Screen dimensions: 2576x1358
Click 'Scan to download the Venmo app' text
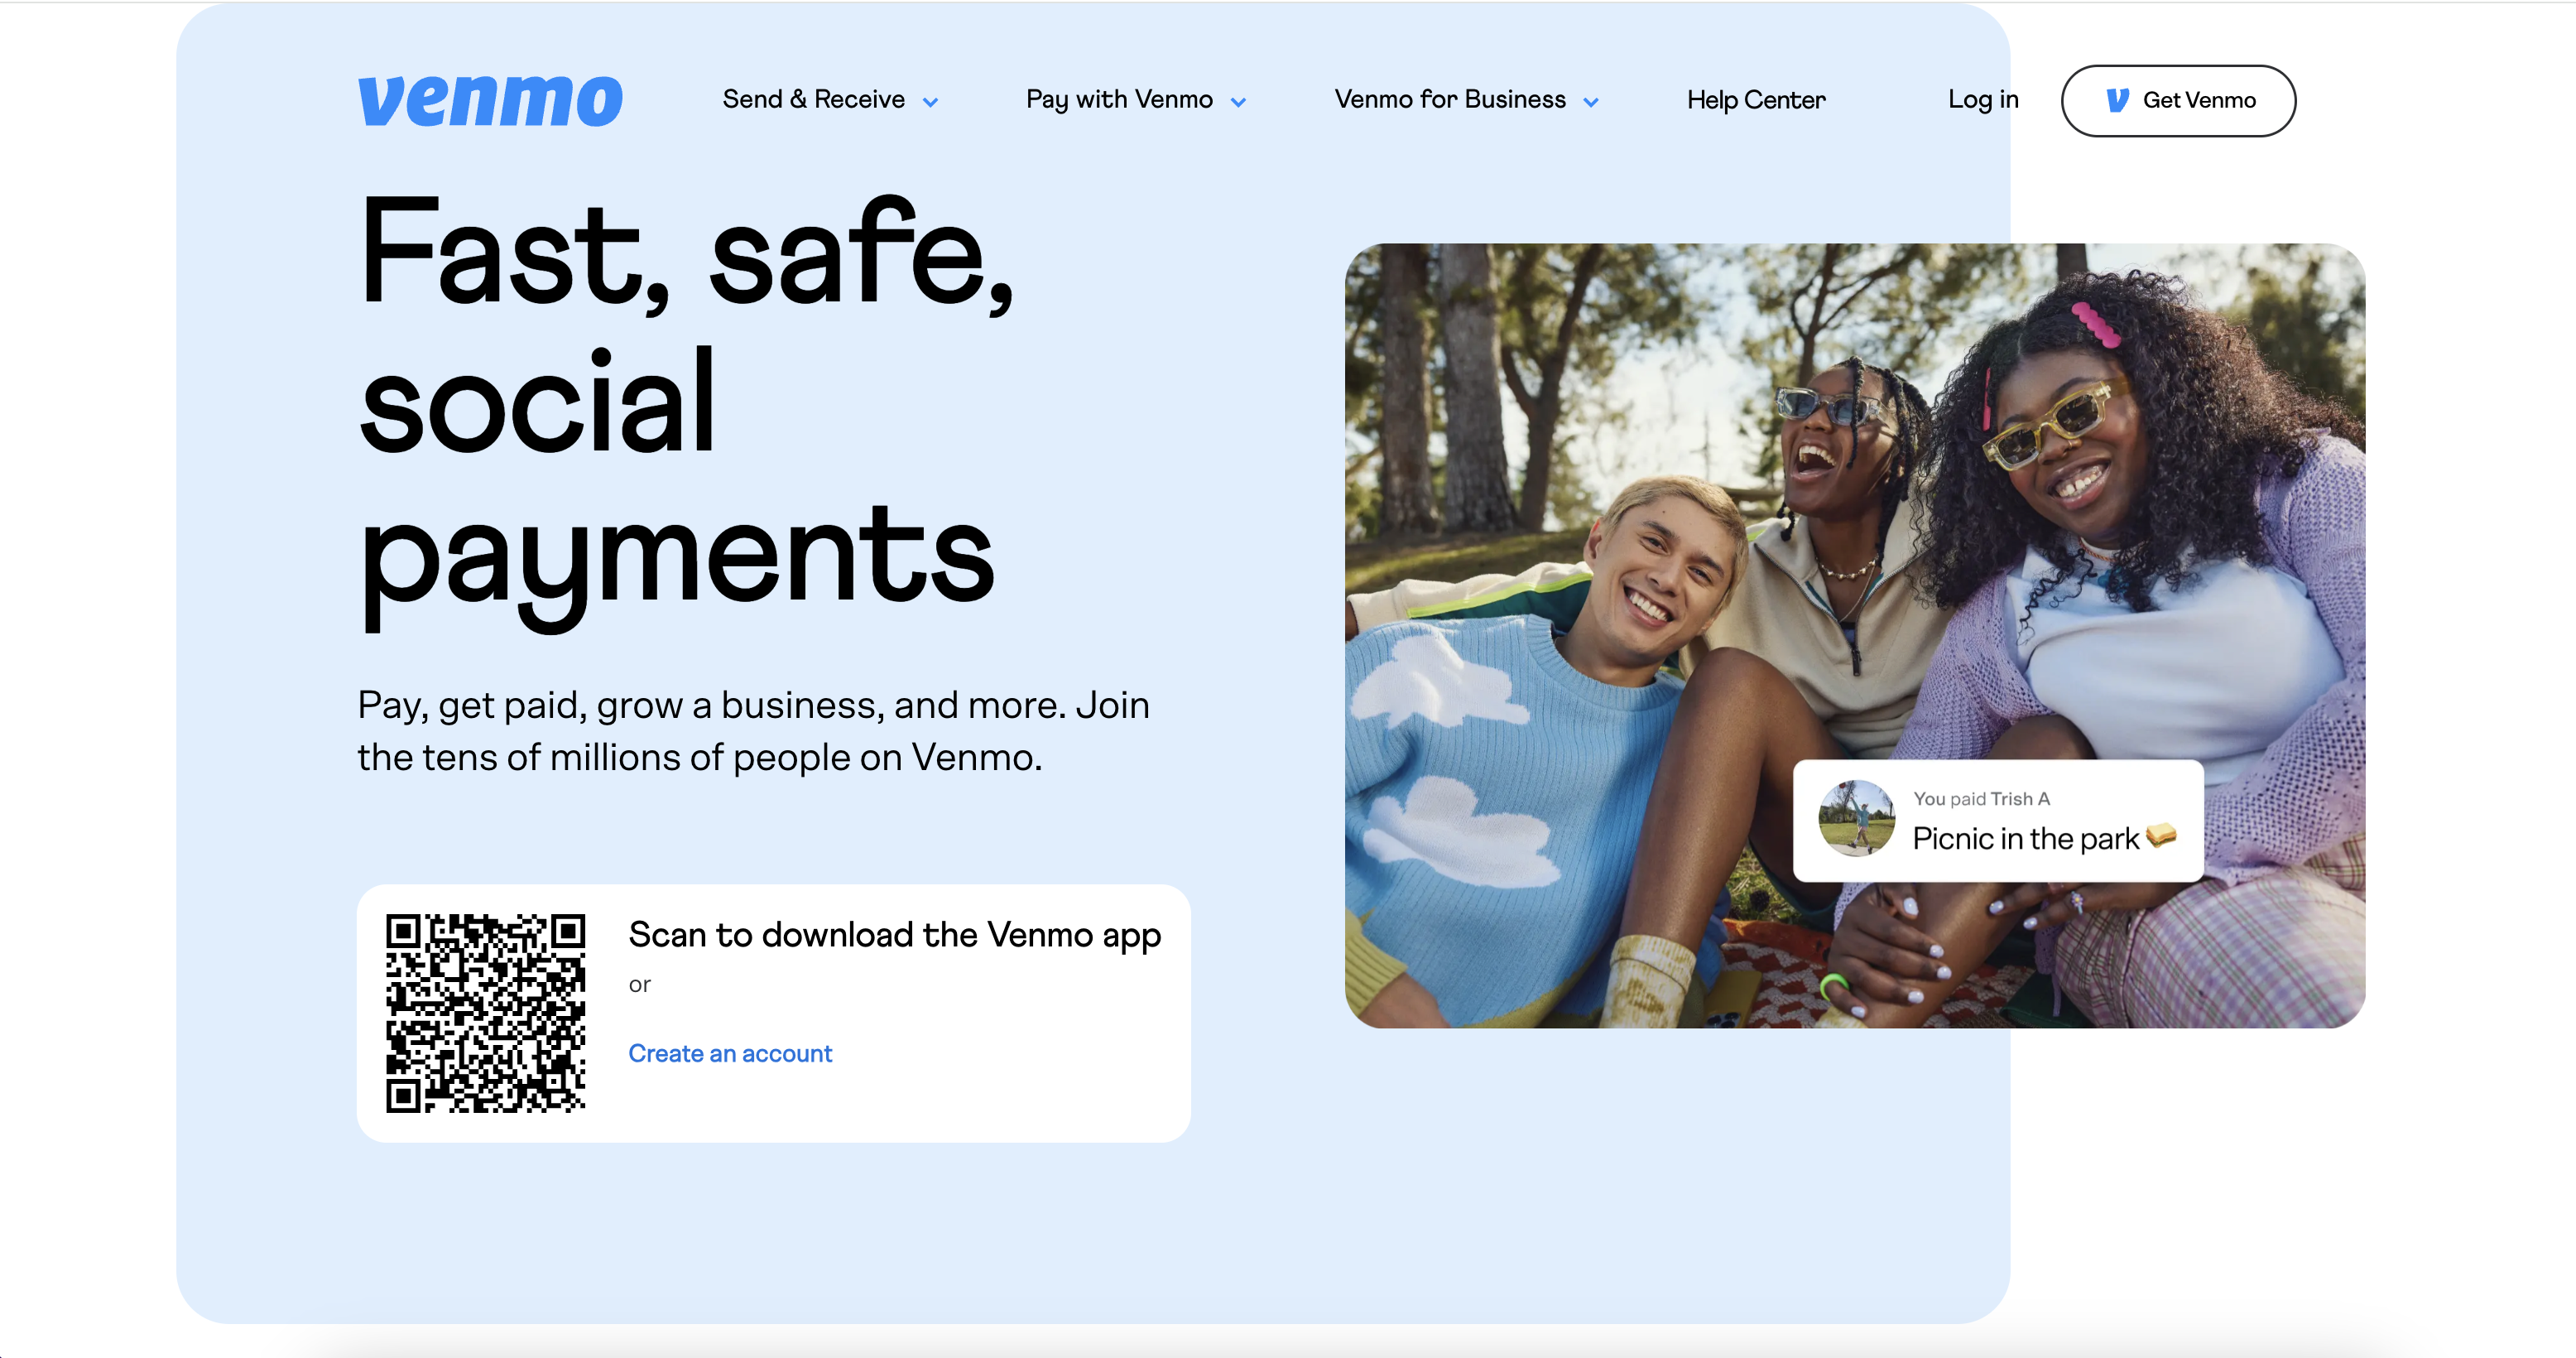[x=894, y=936]
